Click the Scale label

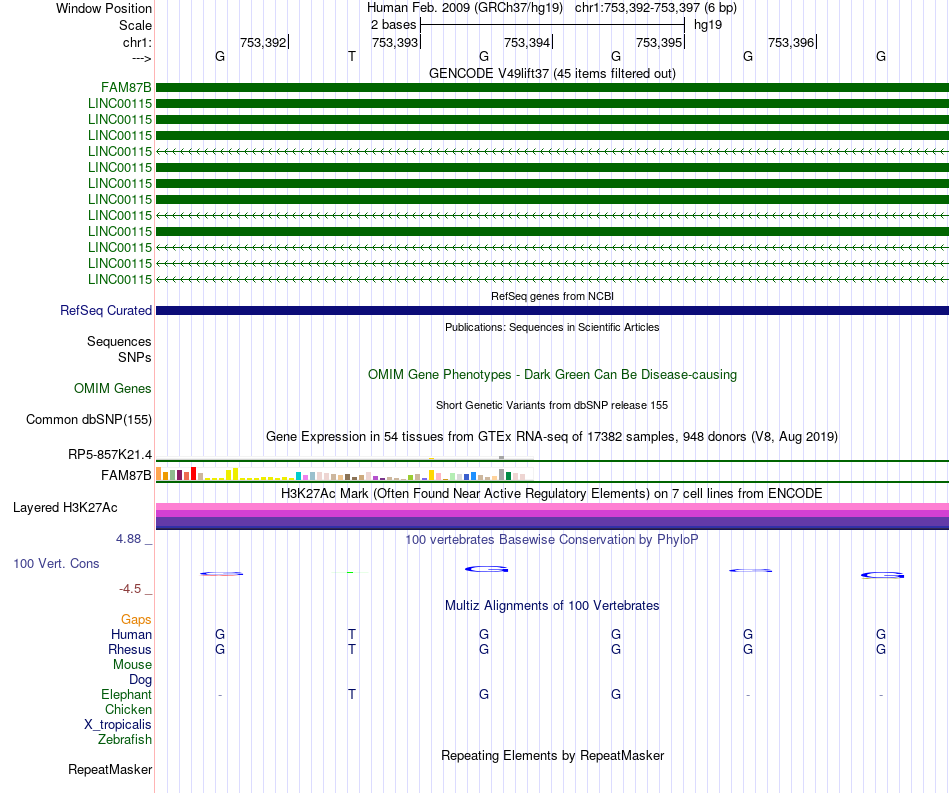(x=135, y=25)
